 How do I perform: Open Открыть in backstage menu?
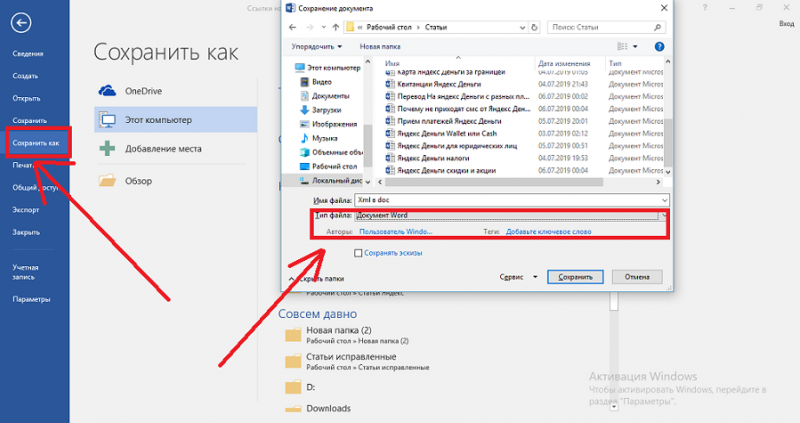click(27, 98)
